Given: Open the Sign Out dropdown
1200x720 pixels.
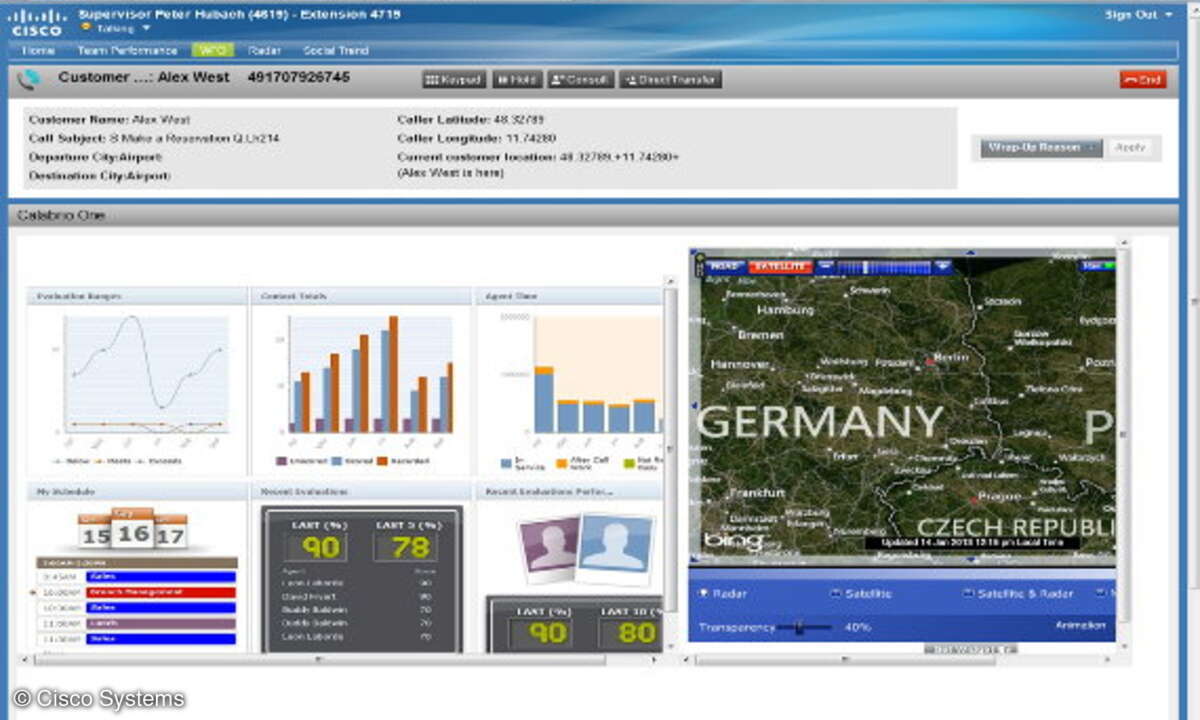Looking at the screenshot, I should (1138, 15).
